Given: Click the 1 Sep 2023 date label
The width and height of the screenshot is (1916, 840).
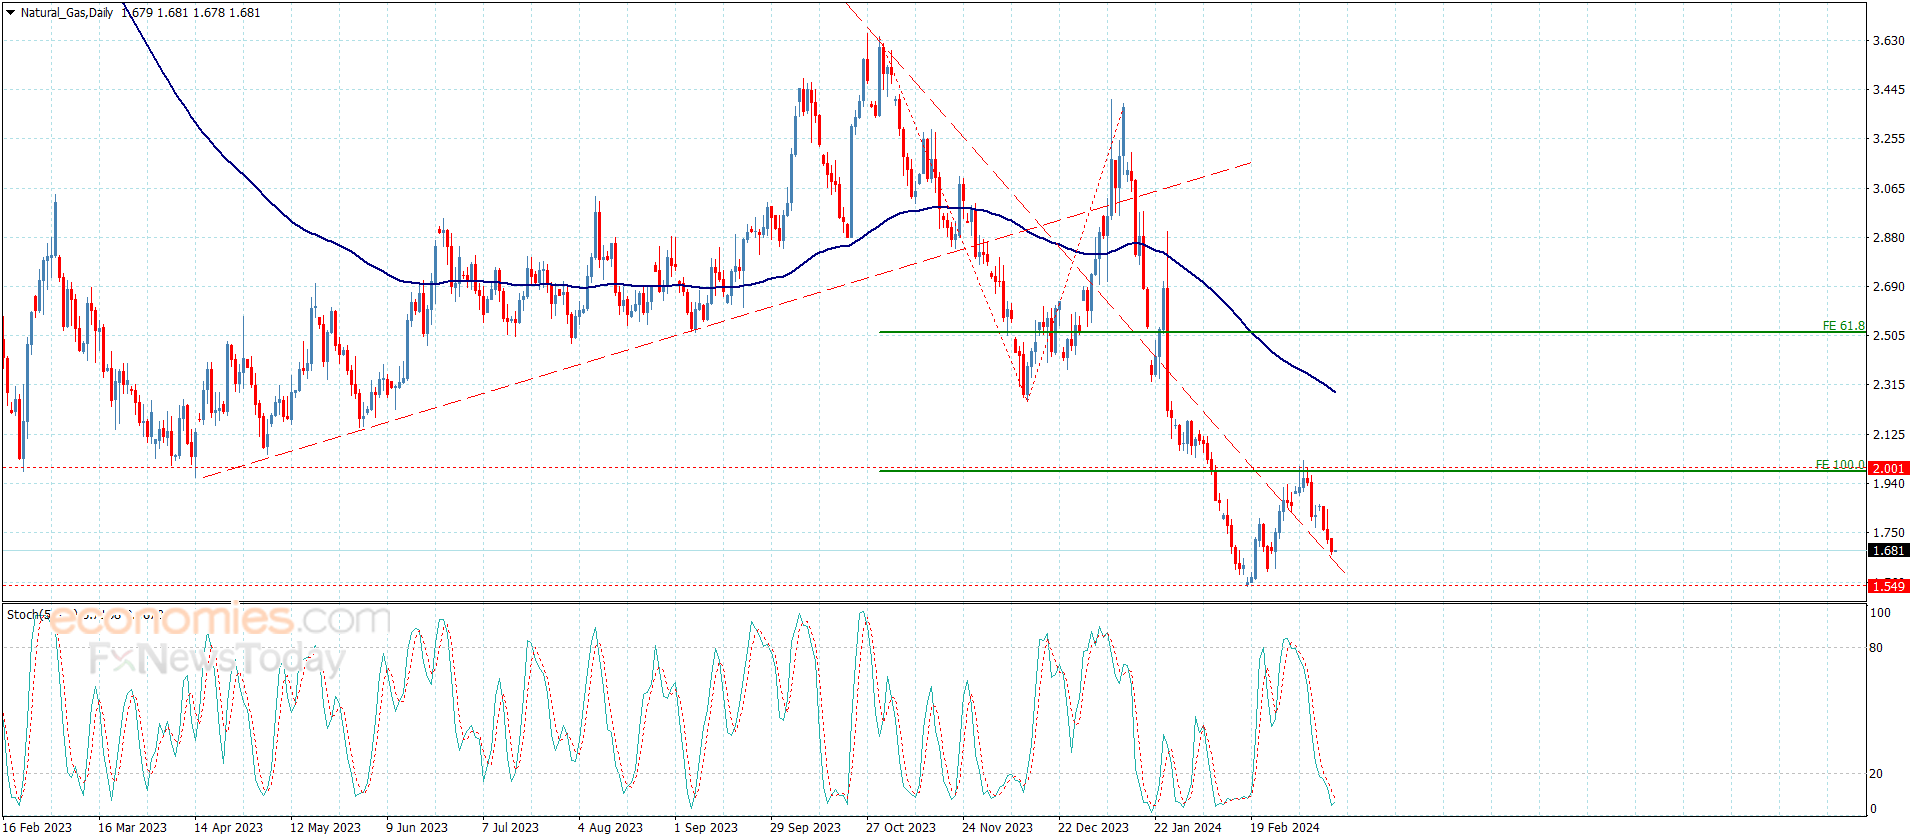Looking at the screenshot, I should click(x=705, y=827).
